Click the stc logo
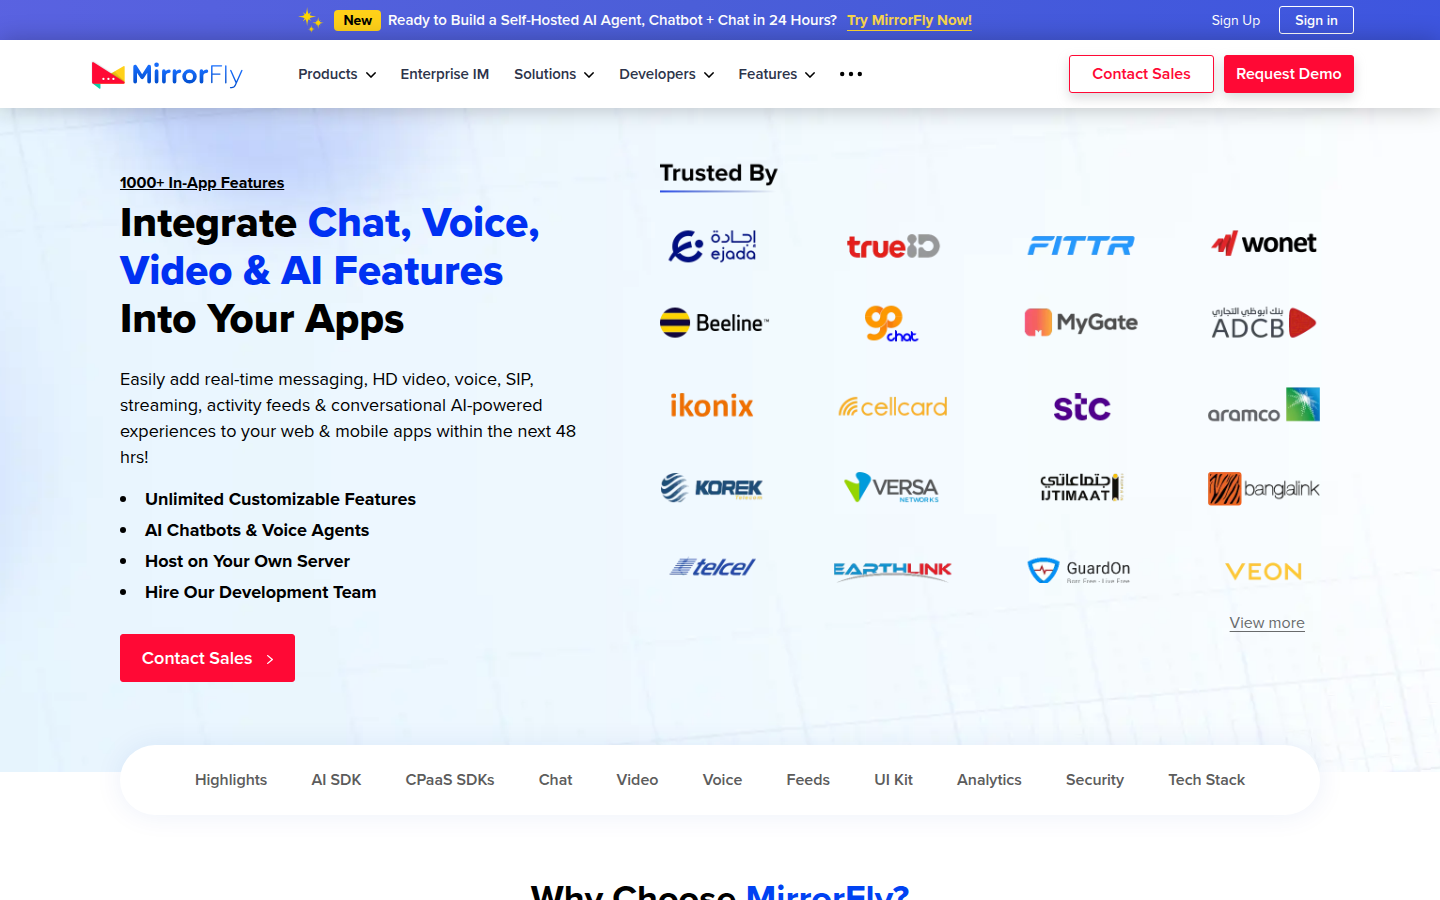1440x900 pixels. click(1081, 407)
